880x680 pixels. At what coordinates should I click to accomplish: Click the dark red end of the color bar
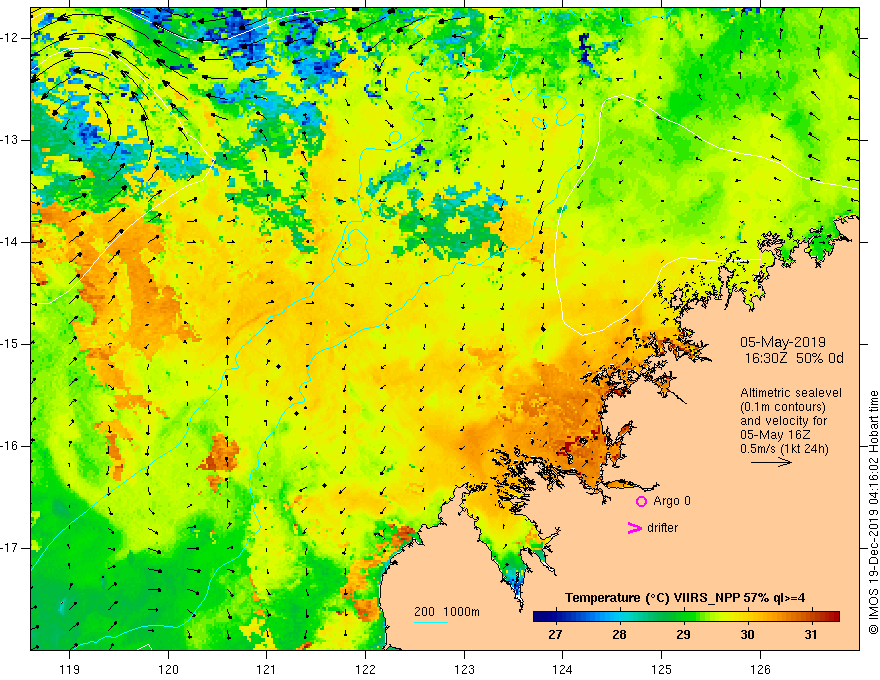tap(833, 617)
